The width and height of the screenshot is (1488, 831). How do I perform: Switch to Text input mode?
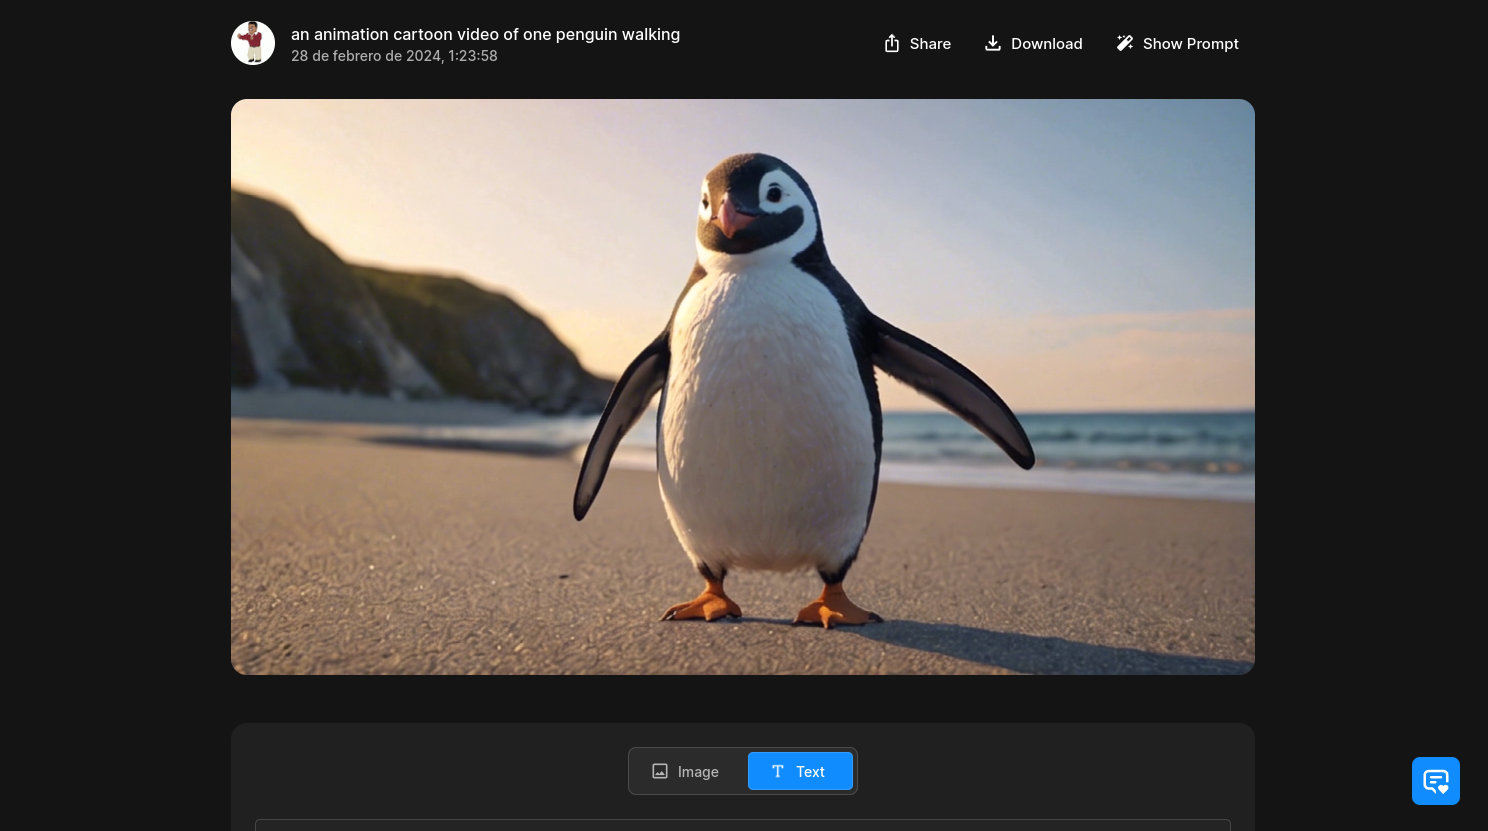pos(800,771)
